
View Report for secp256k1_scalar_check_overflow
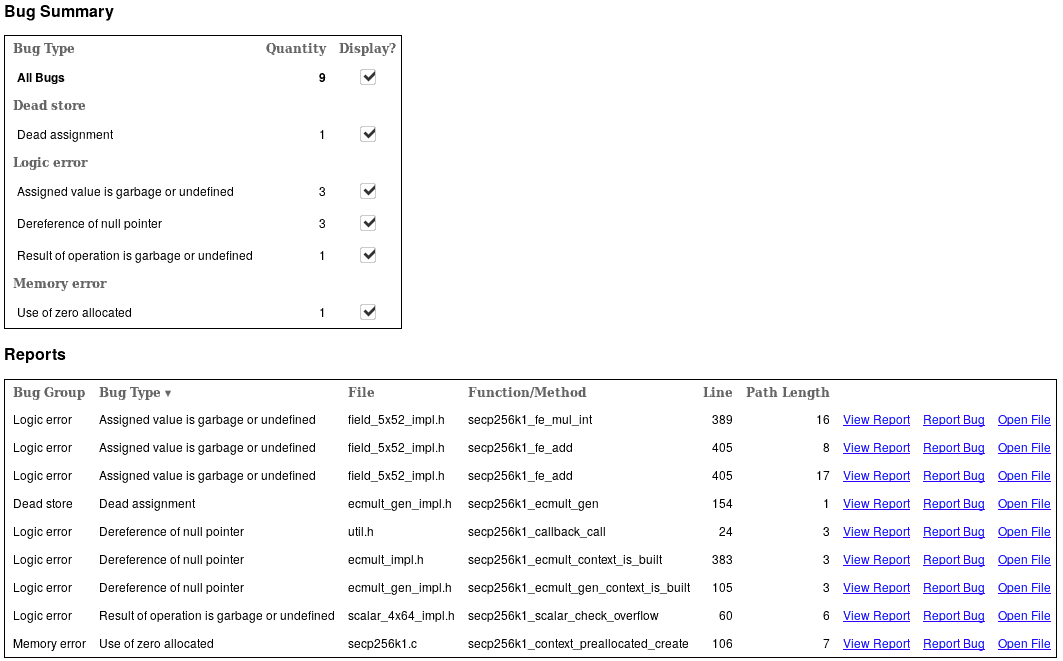click(x=876, y=616)
